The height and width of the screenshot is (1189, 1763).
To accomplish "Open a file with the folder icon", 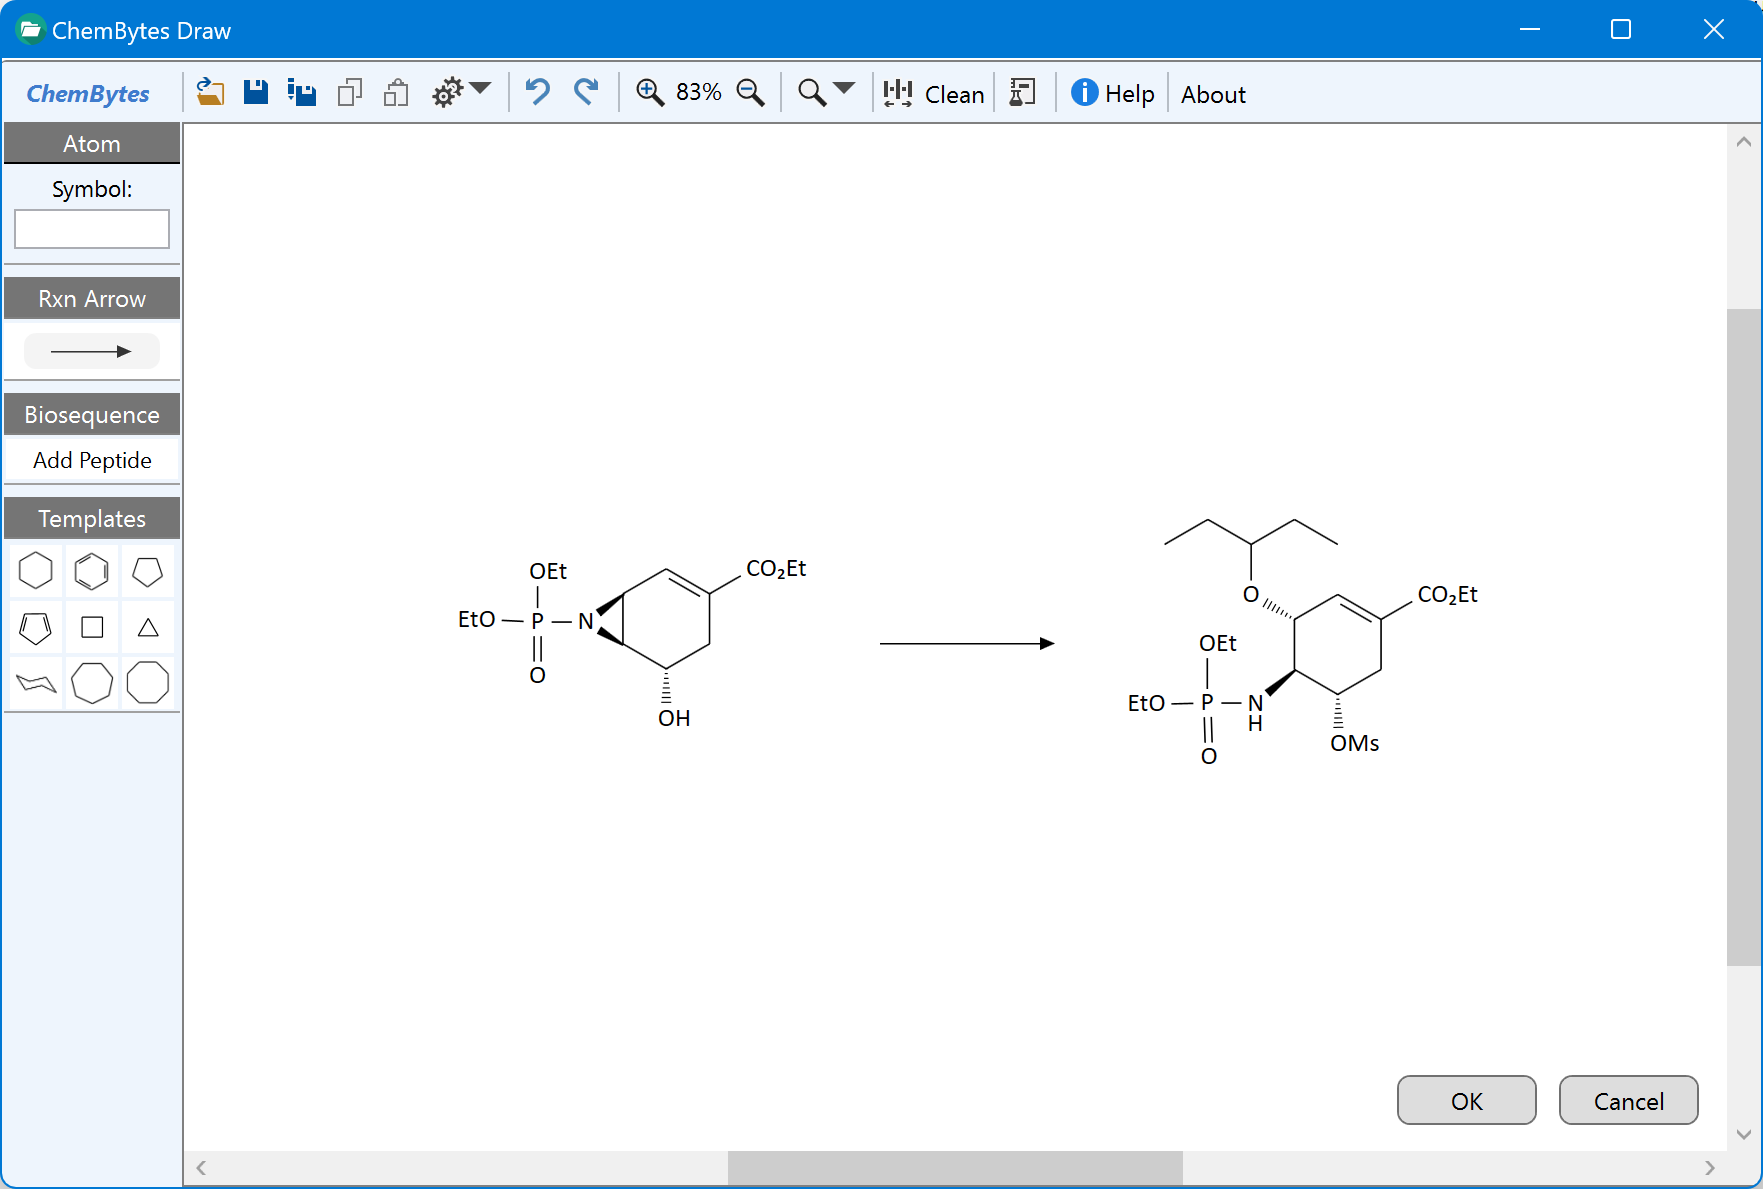I will [210, 93].
